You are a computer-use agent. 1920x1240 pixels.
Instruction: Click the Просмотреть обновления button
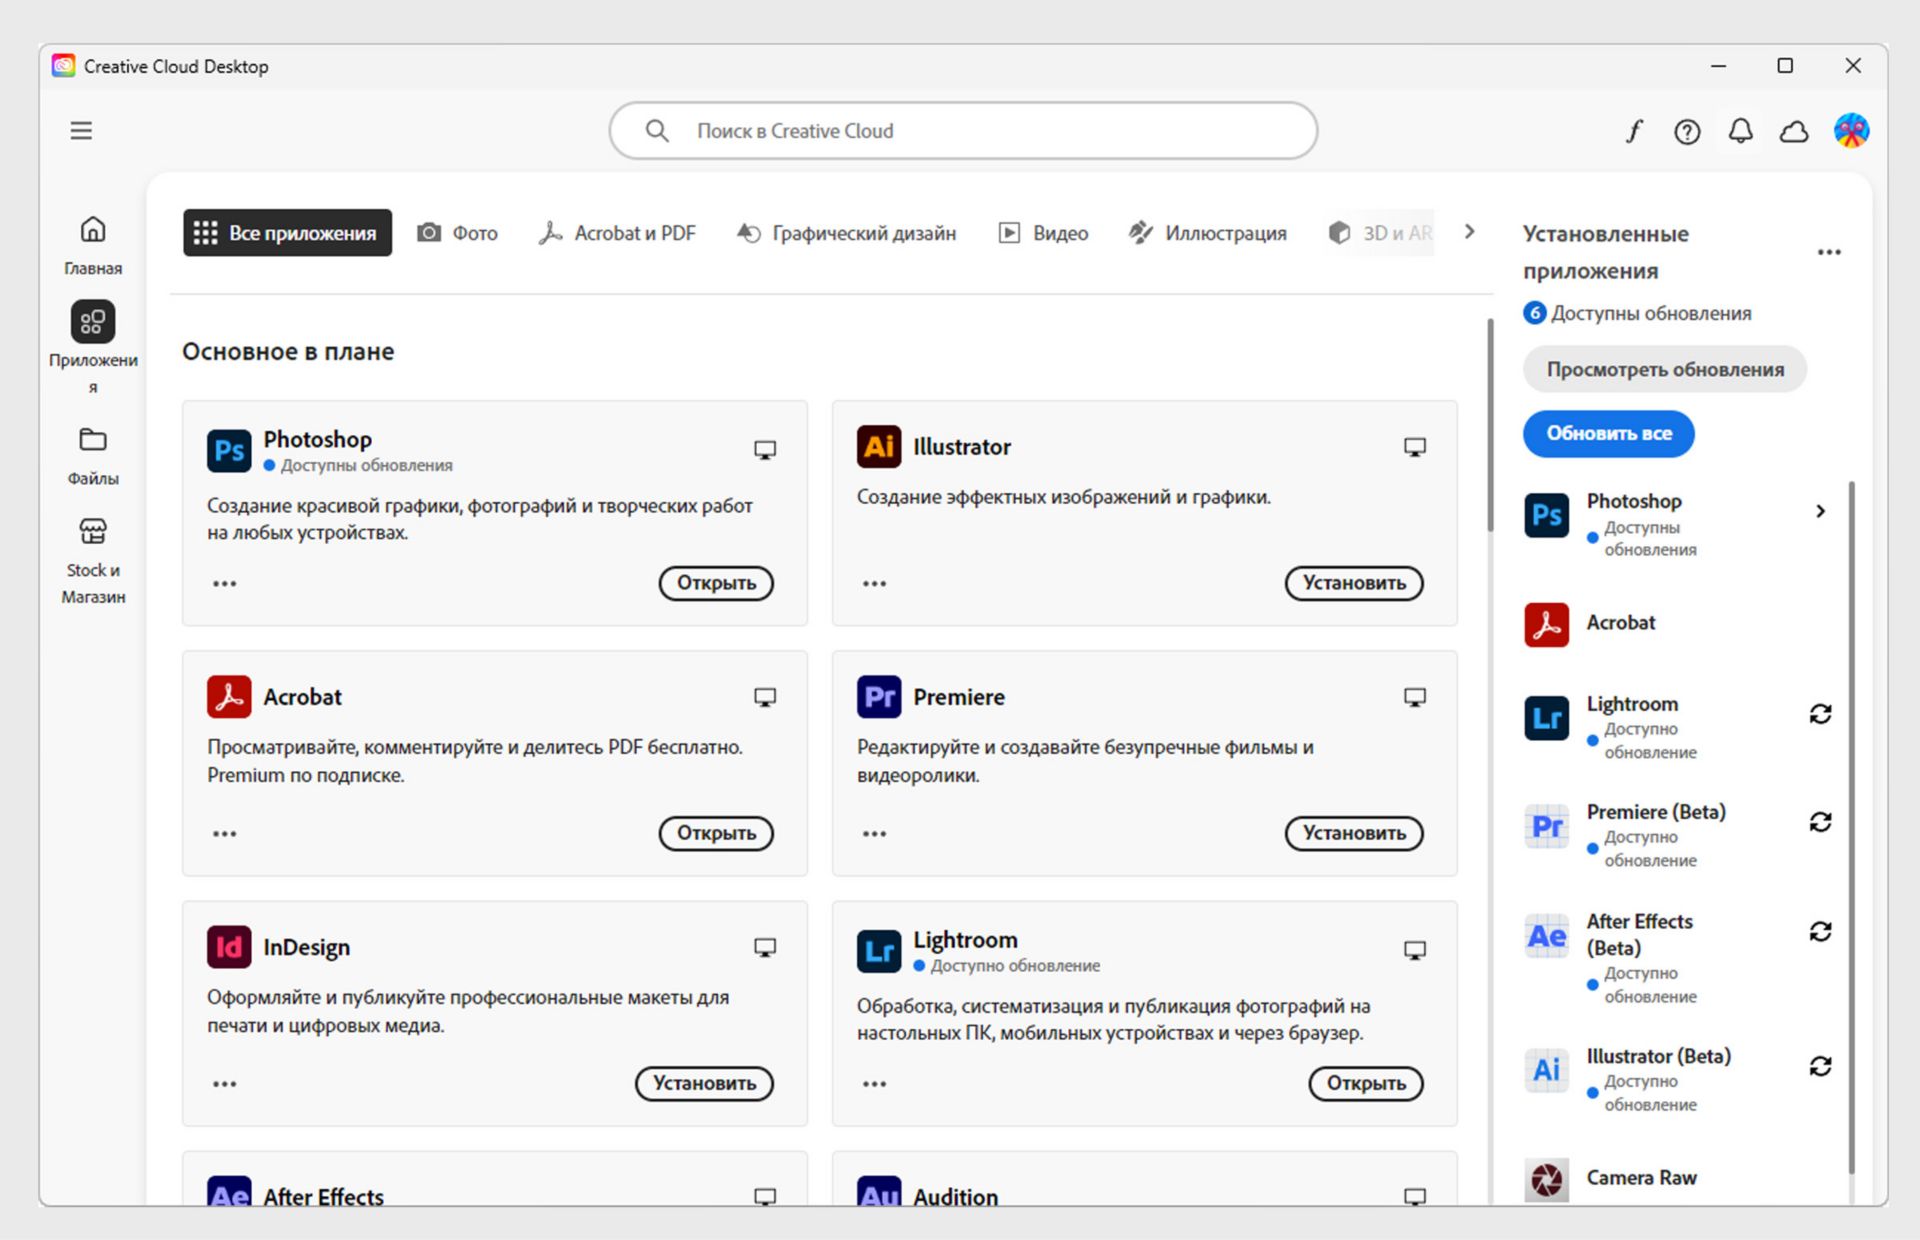click(x=1665, y=369)
